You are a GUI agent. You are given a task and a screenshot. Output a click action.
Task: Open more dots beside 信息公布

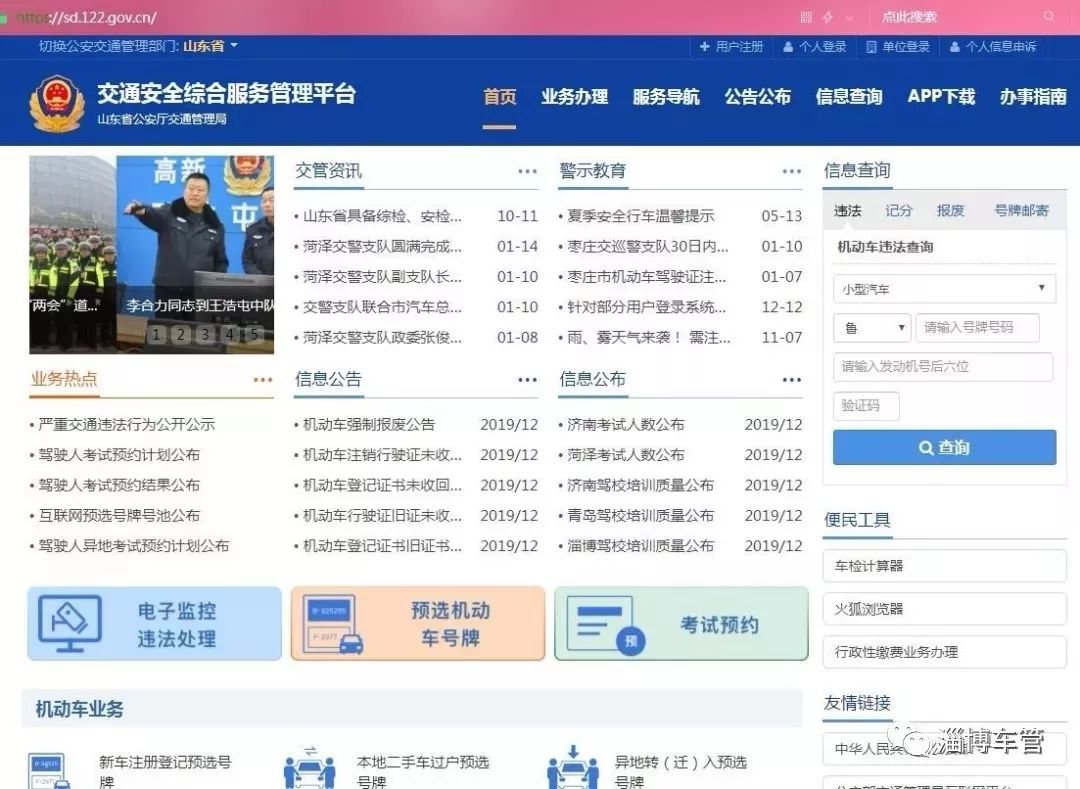pos(792,379)
